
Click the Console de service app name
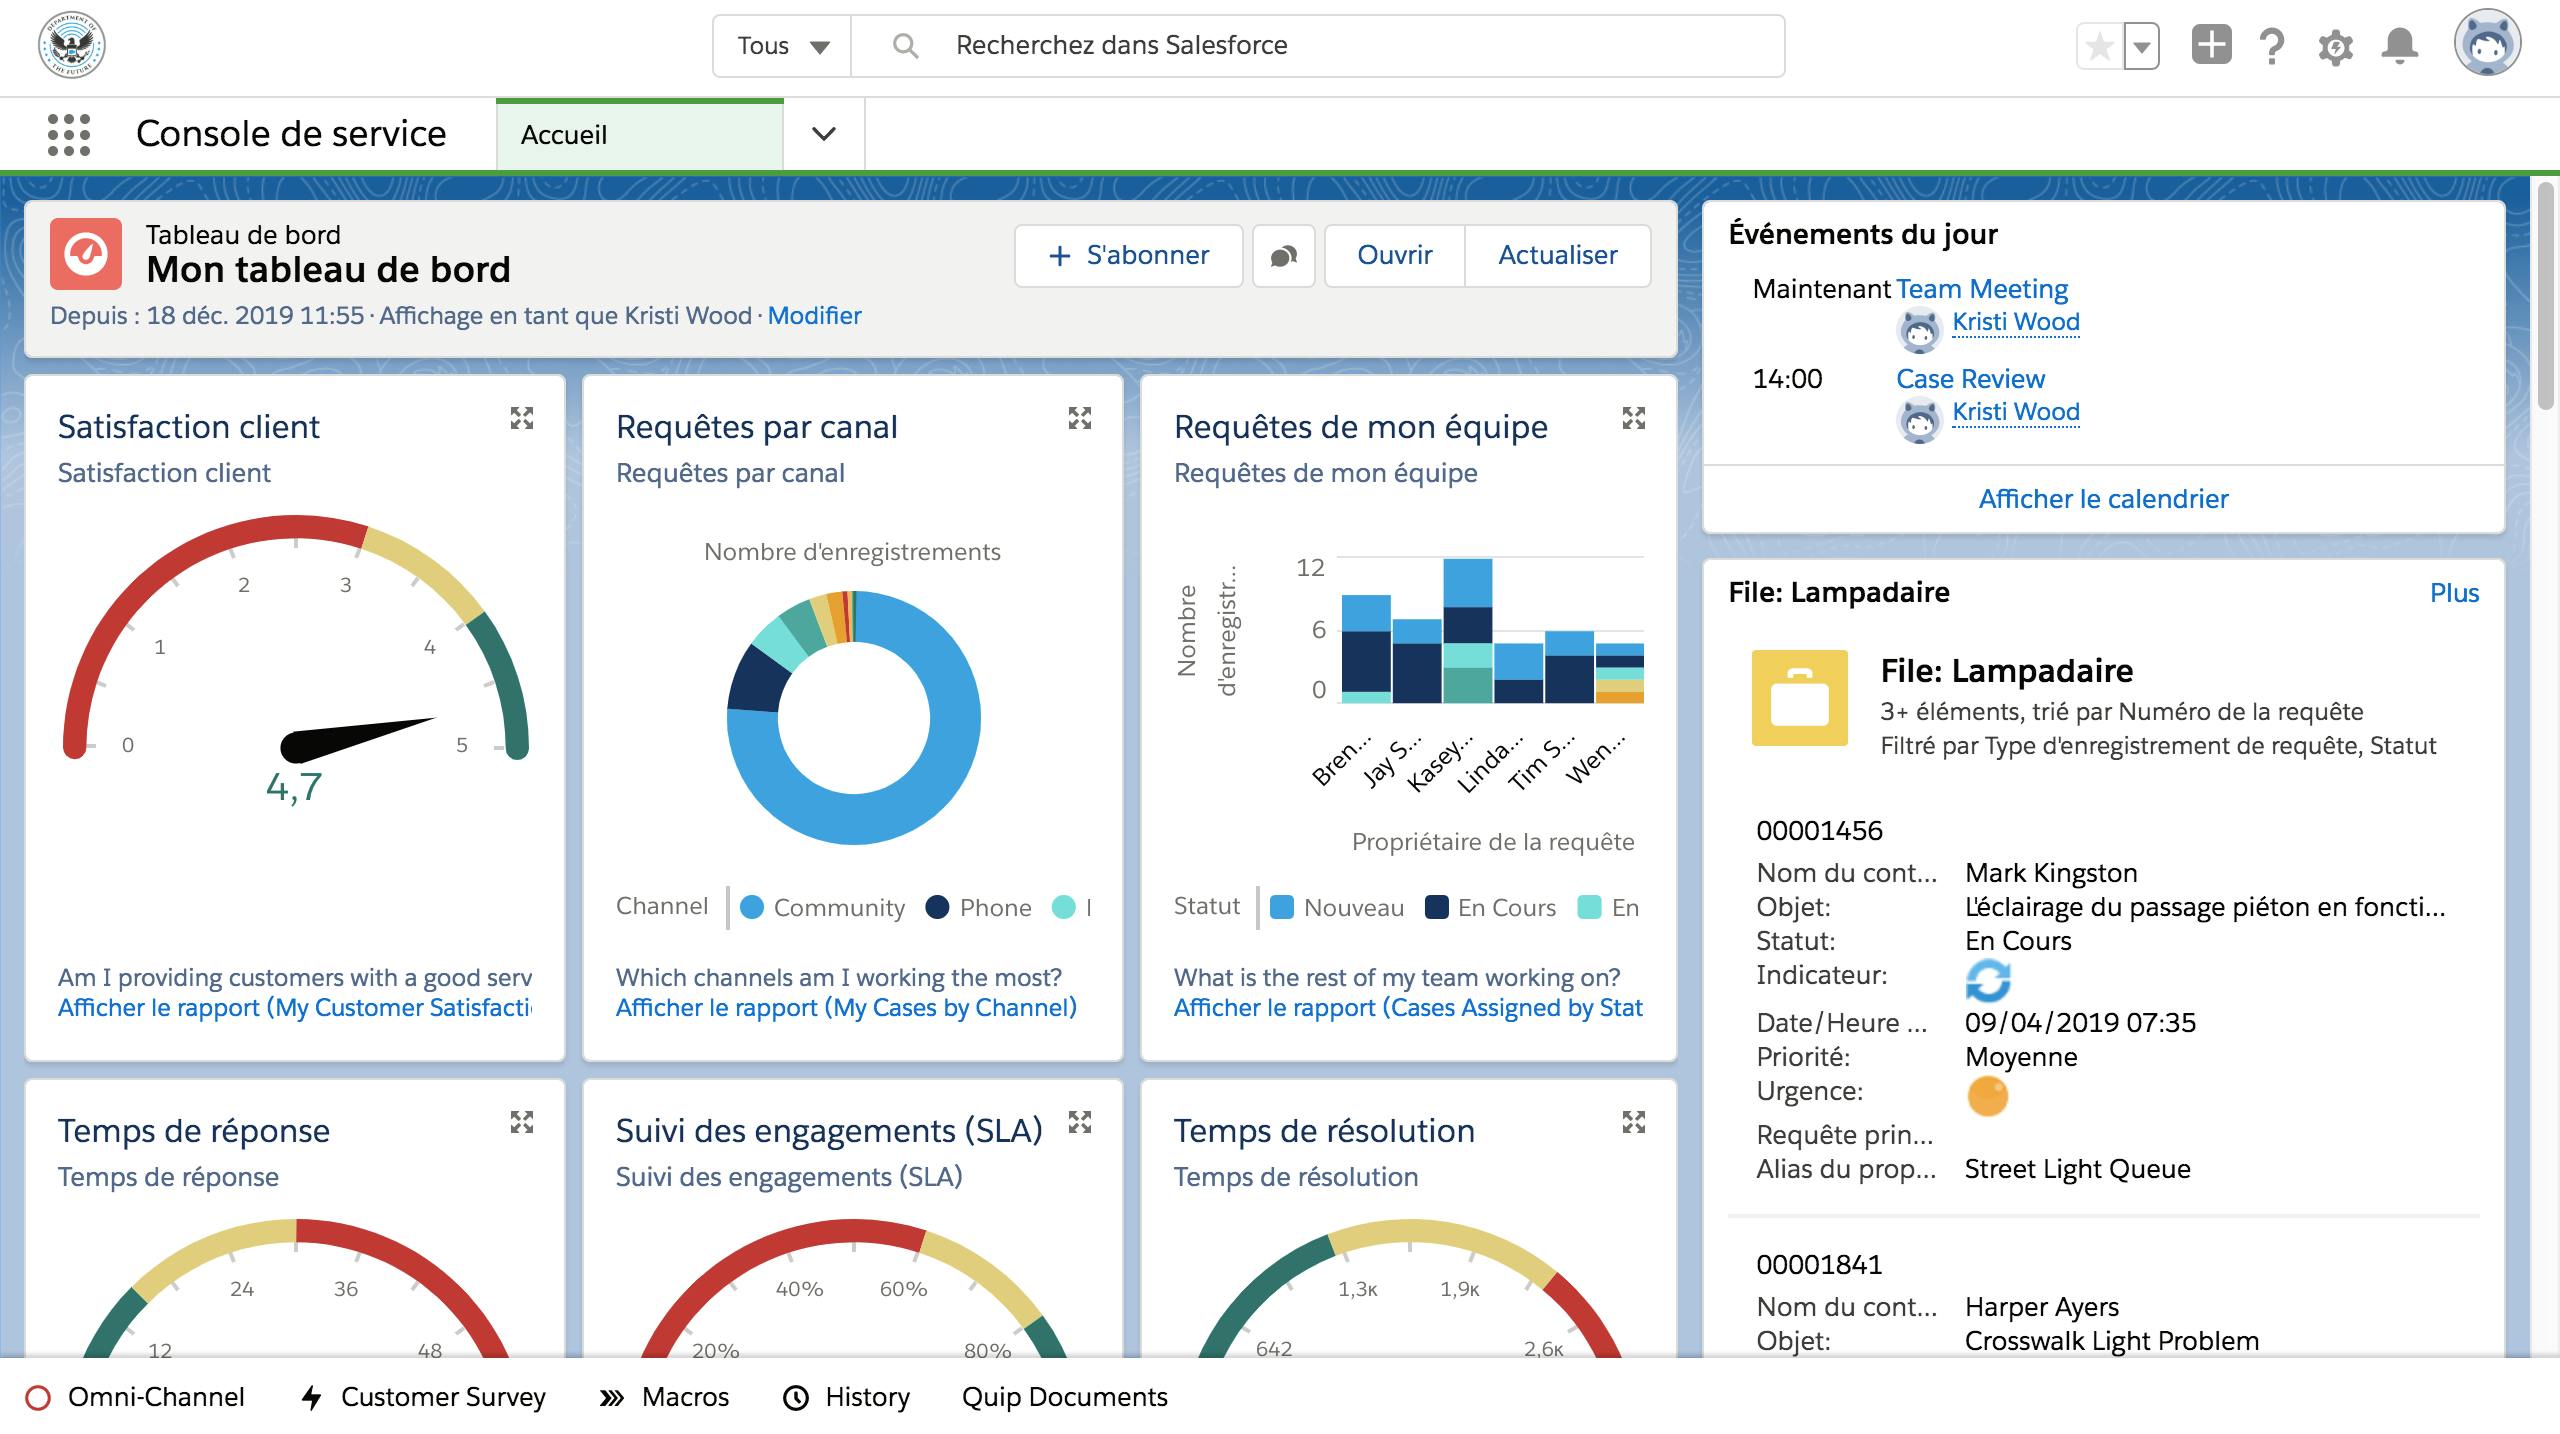click(291, 134)
